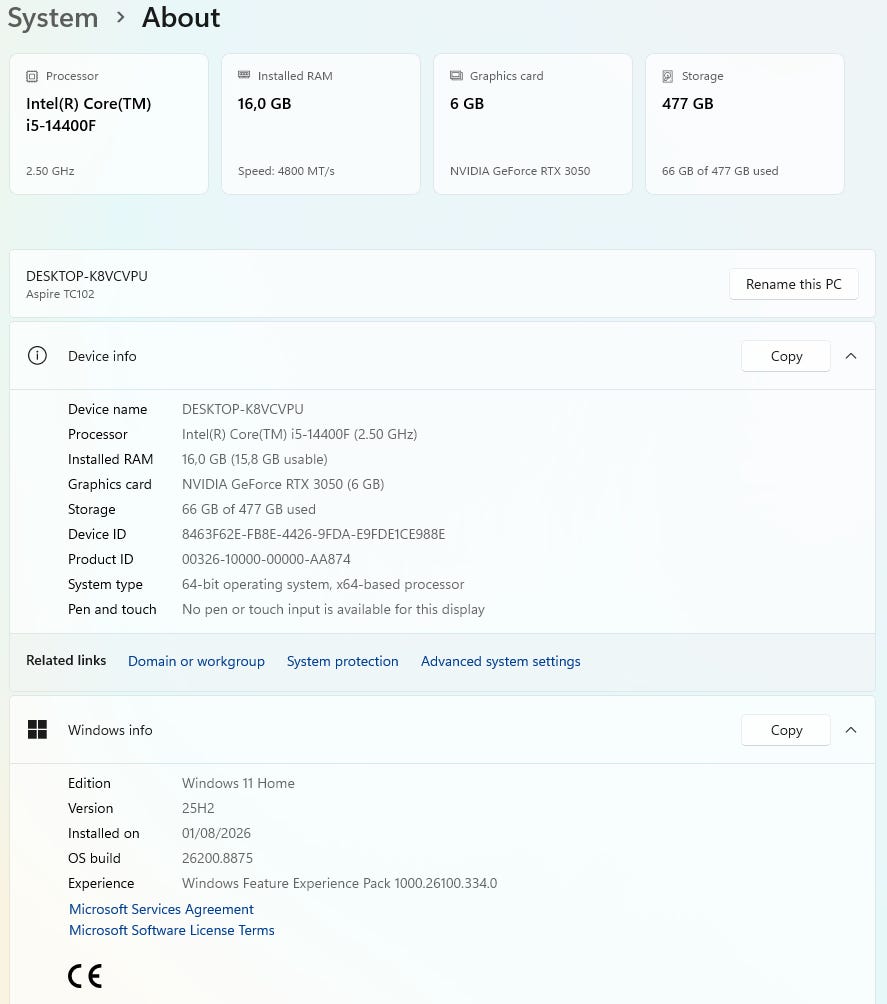Click the System type value 64-bit operating system
Viewport: 887px width, 1004px height.
[x=323, y=584]
